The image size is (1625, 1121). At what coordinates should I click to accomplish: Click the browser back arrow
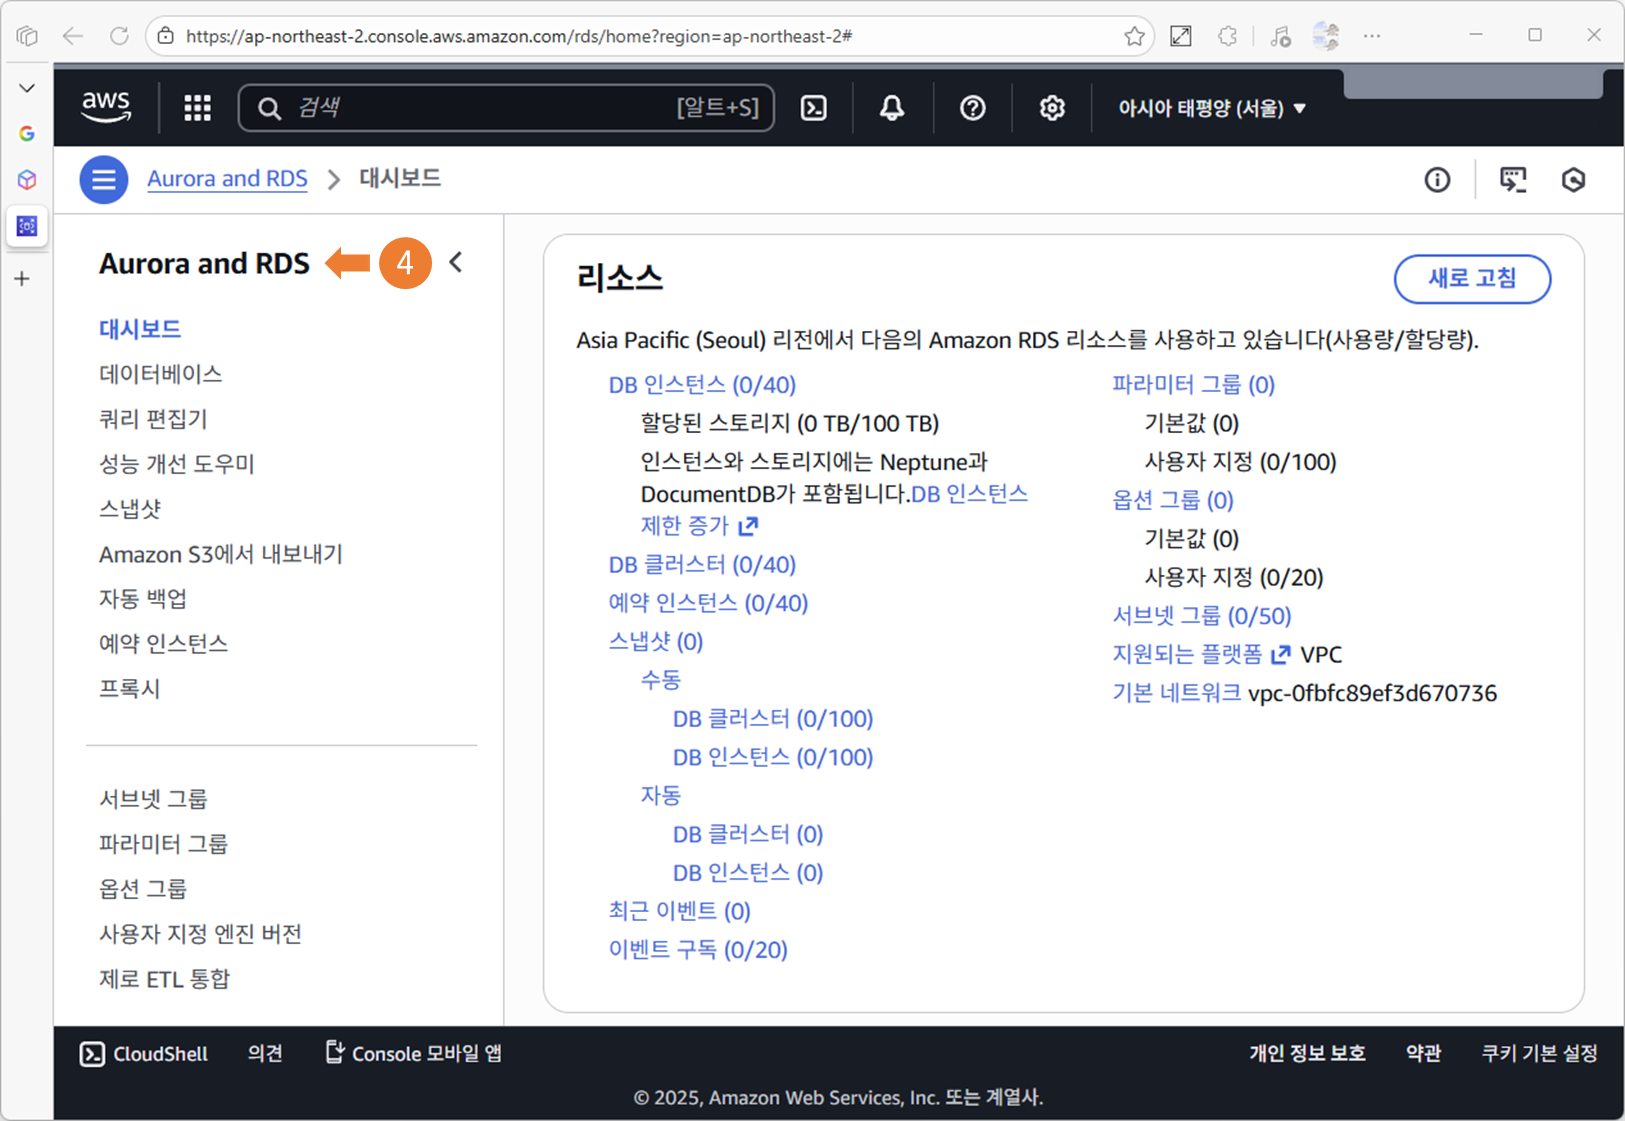tap(73, 36)
